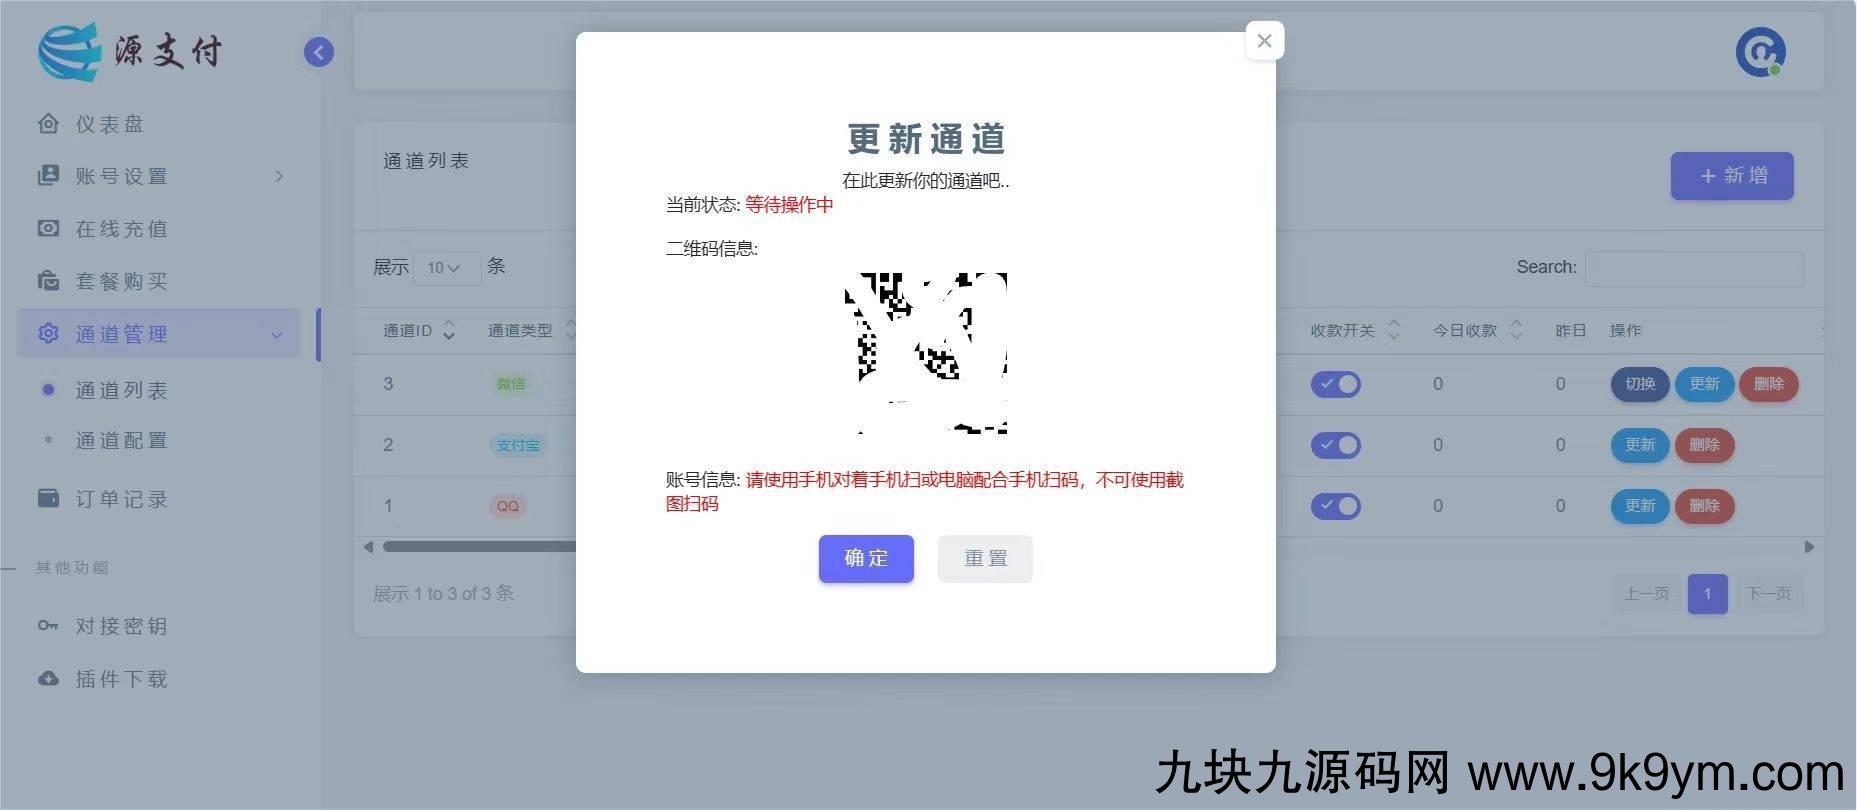The image size is (1857, 810).
Task: Select 通道列表 submenu item
Action: [x=121, y=390]
